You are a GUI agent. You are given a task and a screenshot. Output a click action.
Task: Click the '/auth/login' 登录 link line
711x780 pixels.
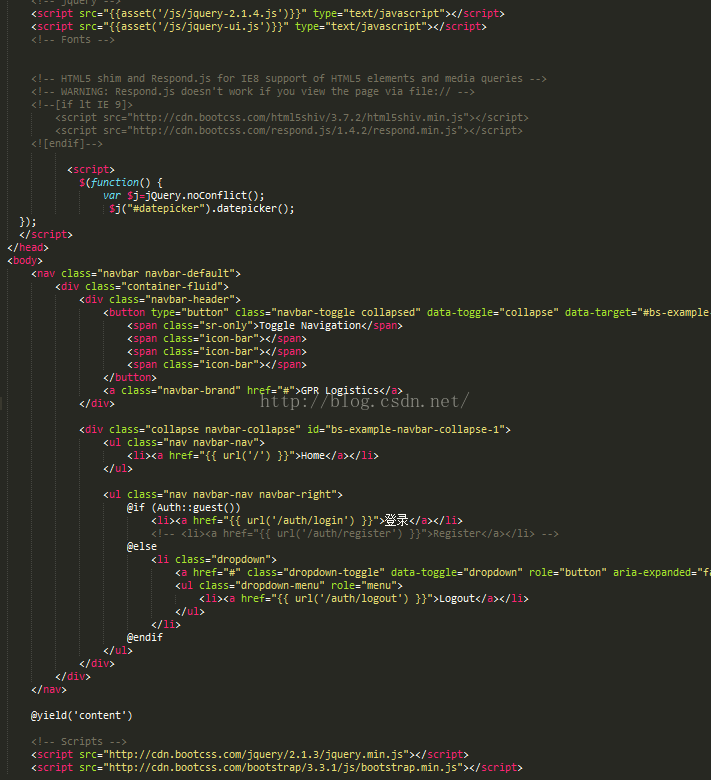click(x=307, y=520)
